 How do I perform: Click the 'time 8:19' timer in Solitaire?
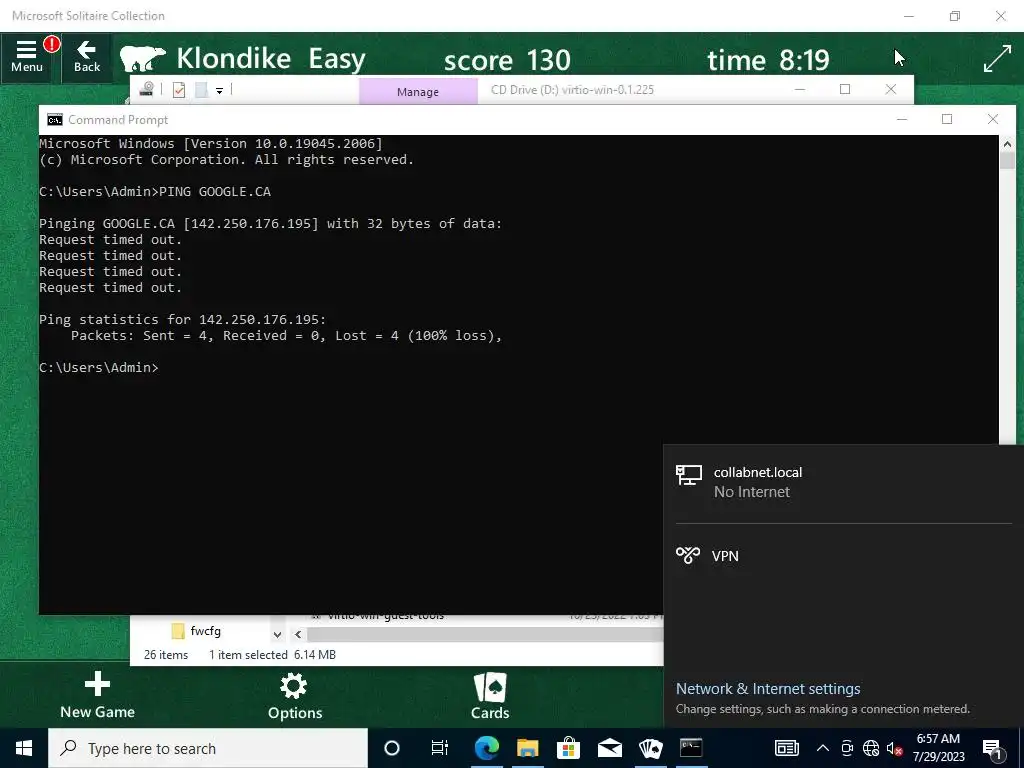[768, 60]
